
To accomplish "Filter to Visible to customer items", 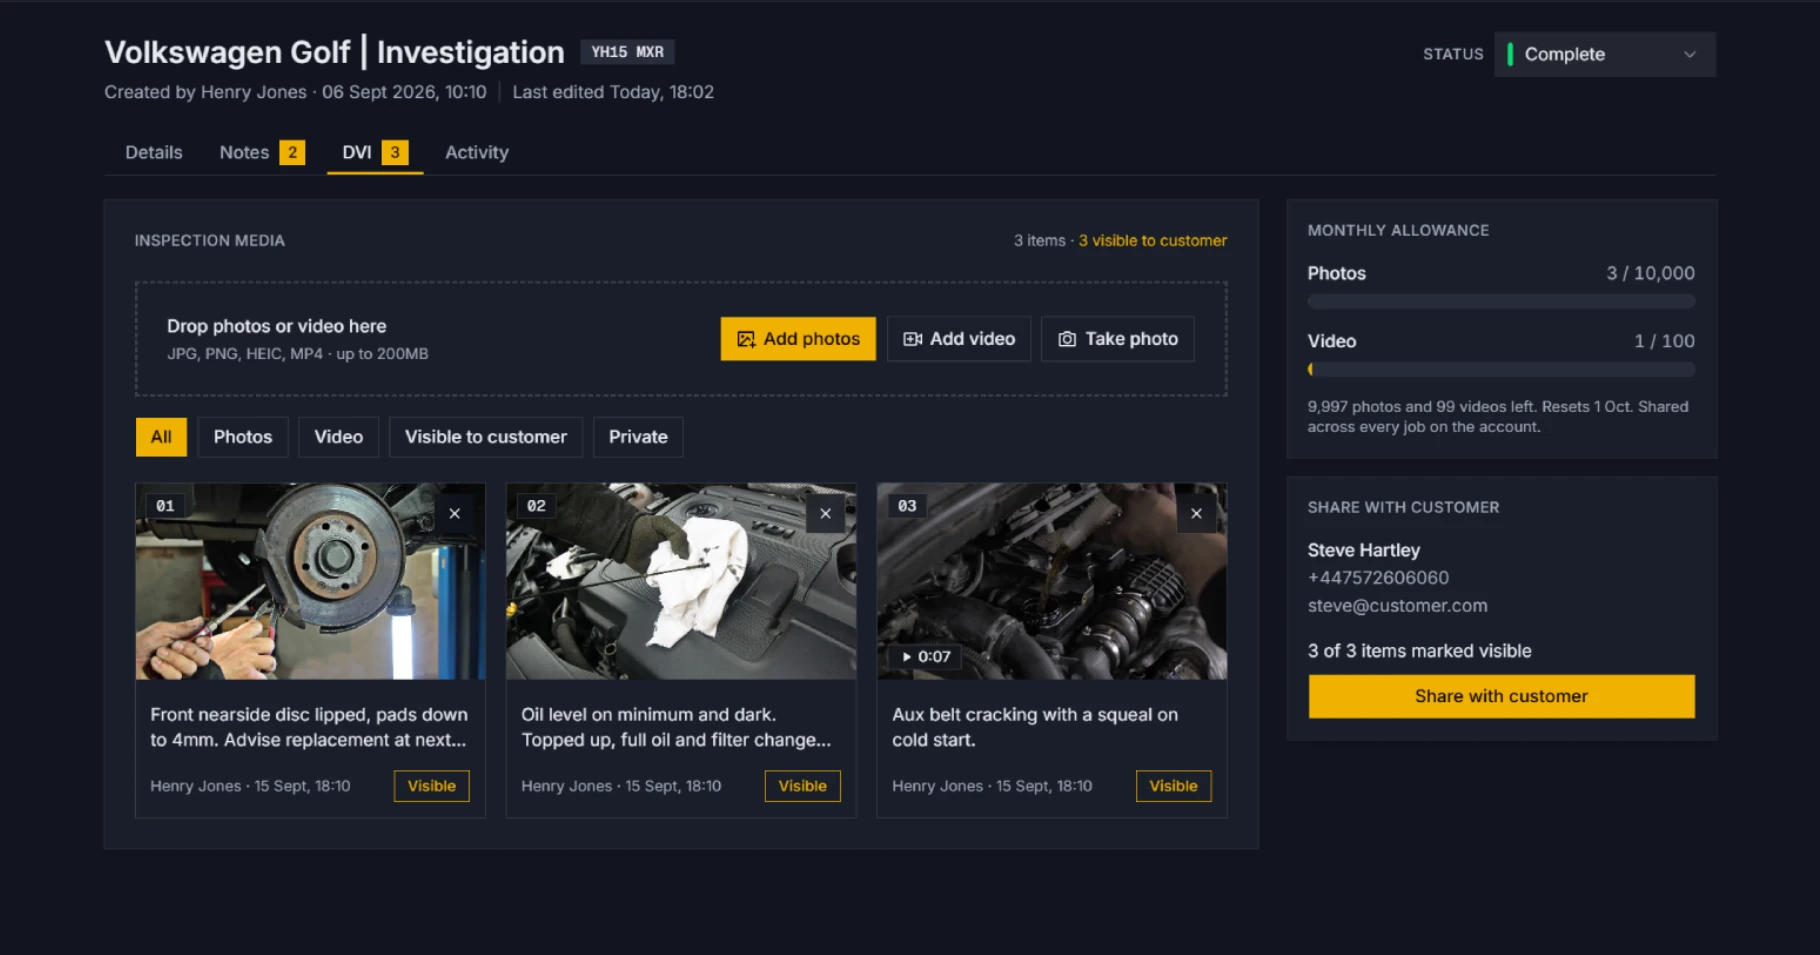I will [486, 437].
